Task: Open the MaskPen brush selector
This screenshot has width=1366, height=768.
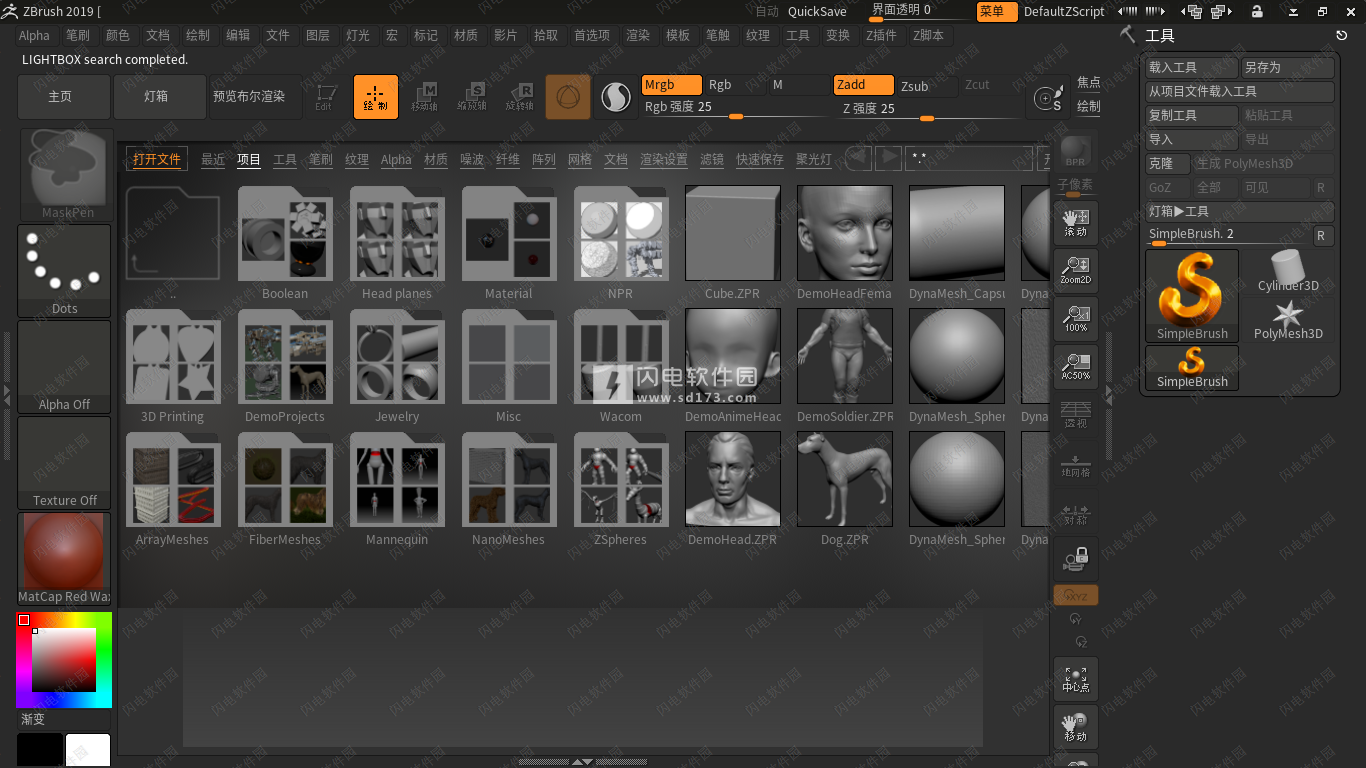Action: [x=67, y=174]
